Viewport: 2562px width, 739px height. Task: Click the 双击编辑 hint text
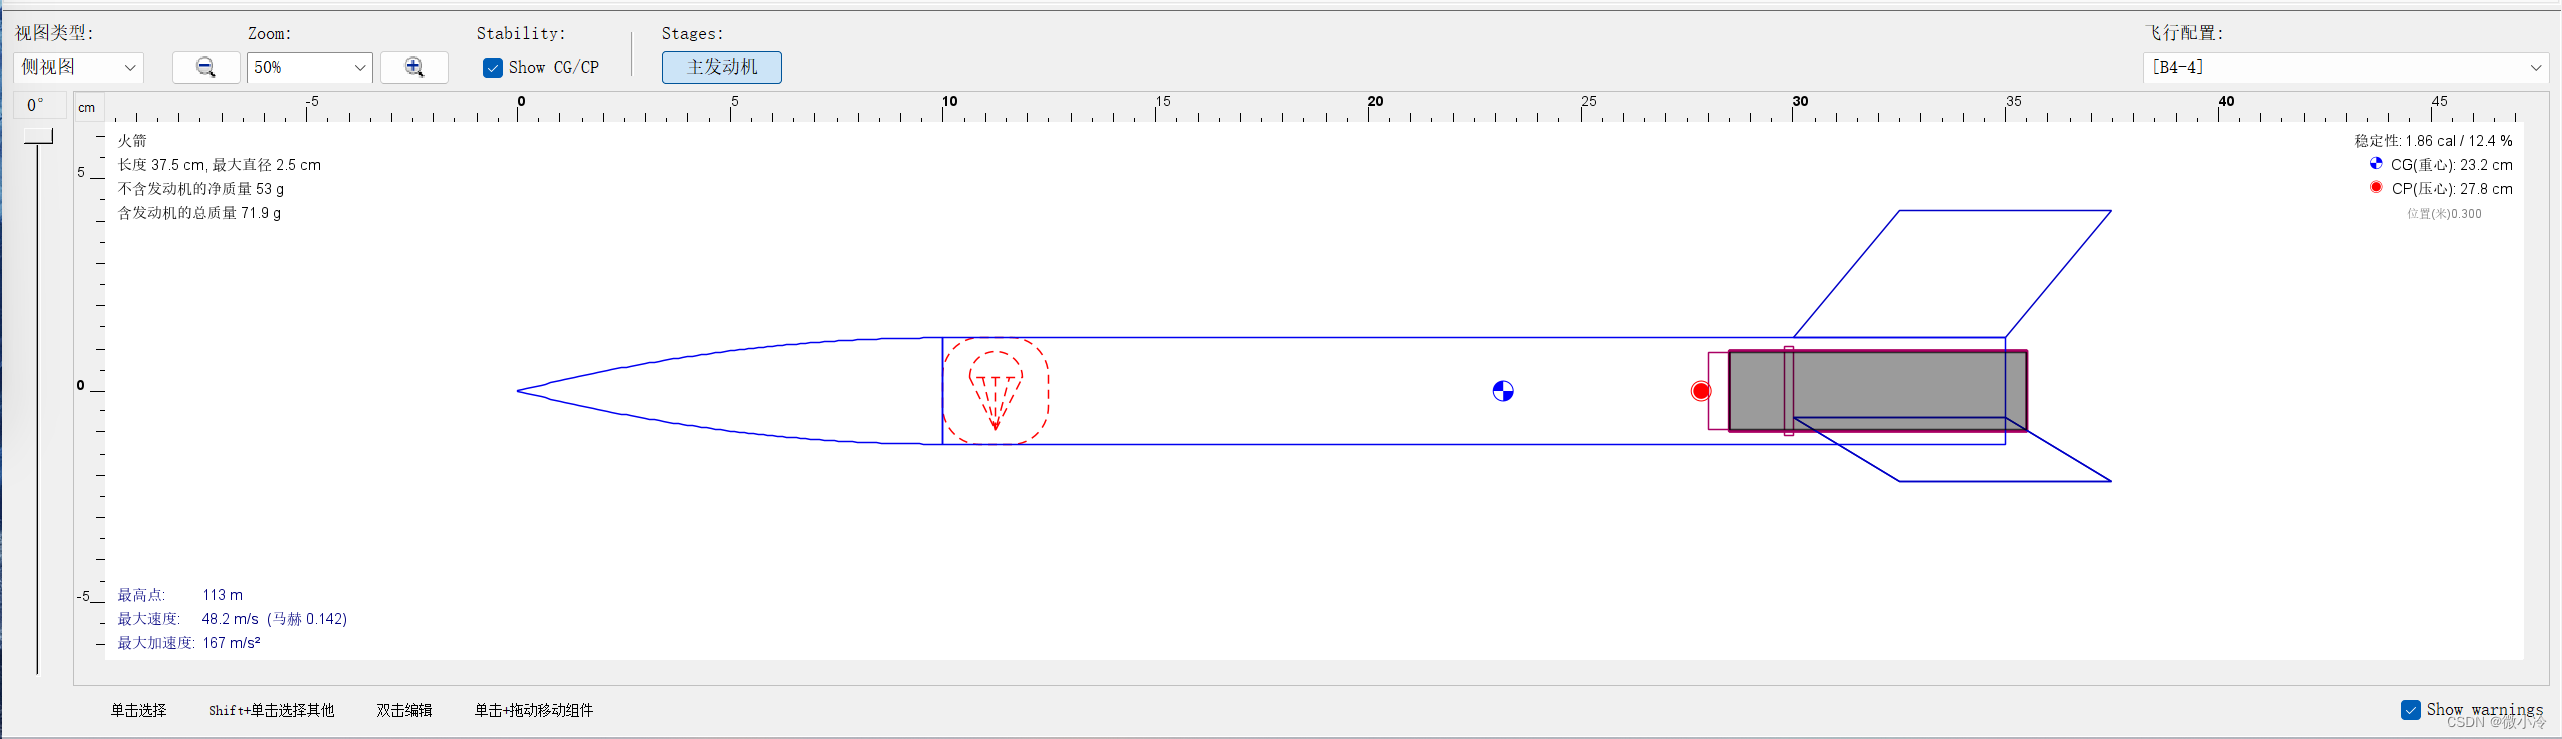tap(404, 710)
